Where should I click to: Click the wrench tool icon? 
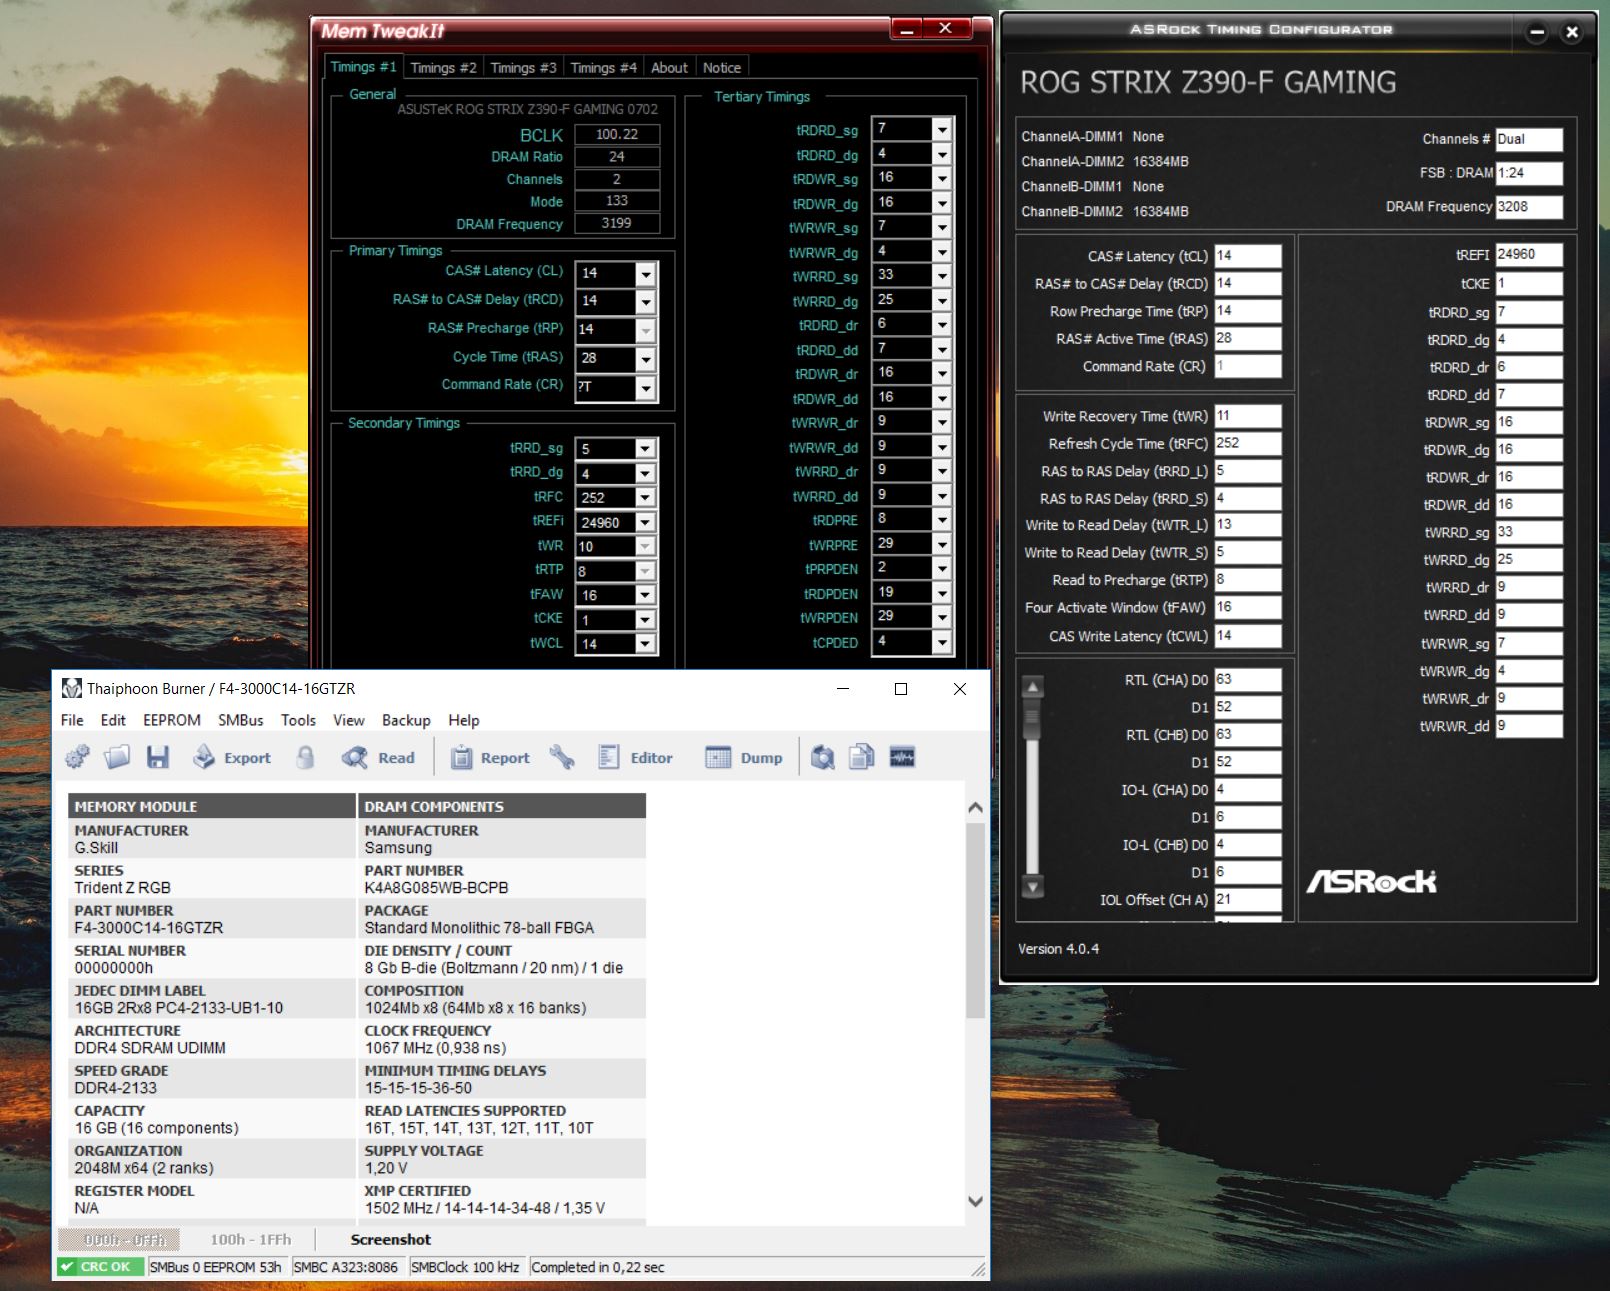562,758
